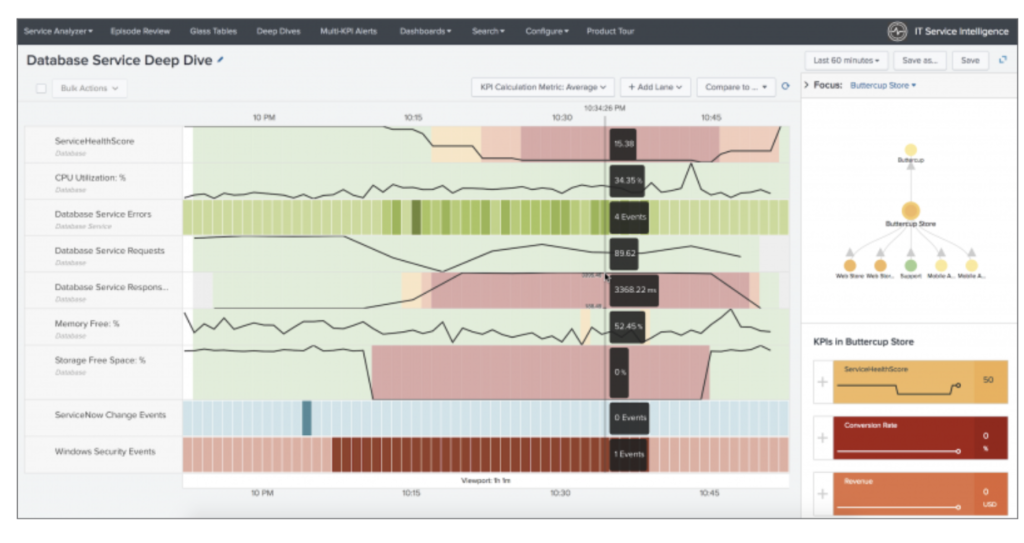Toggle the select-all lanes checkbox

coord(41,88)
